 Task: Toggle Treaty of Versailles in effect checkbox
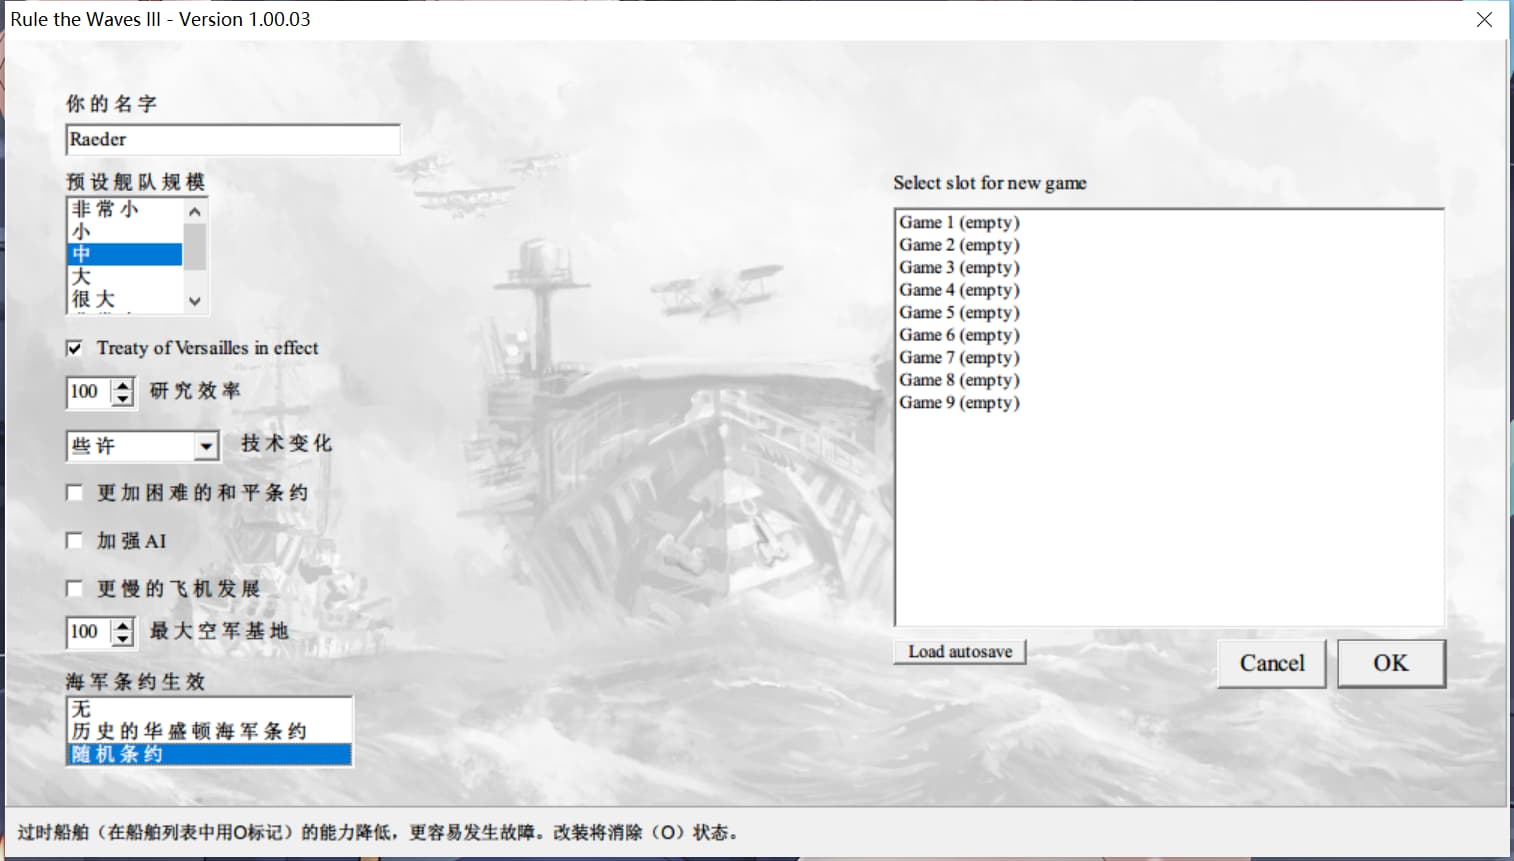tap(74, 348)
